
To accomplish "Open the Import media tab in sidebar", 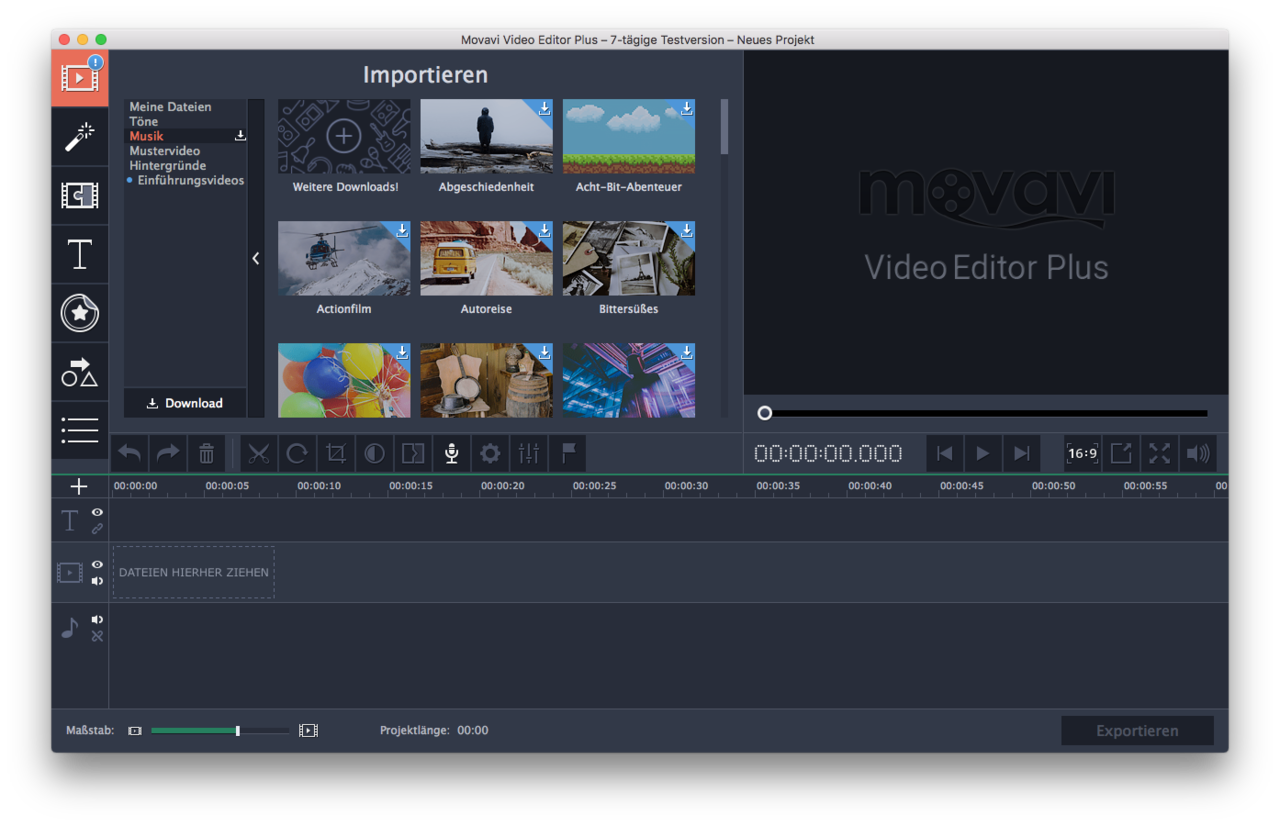I will [80, 78].
